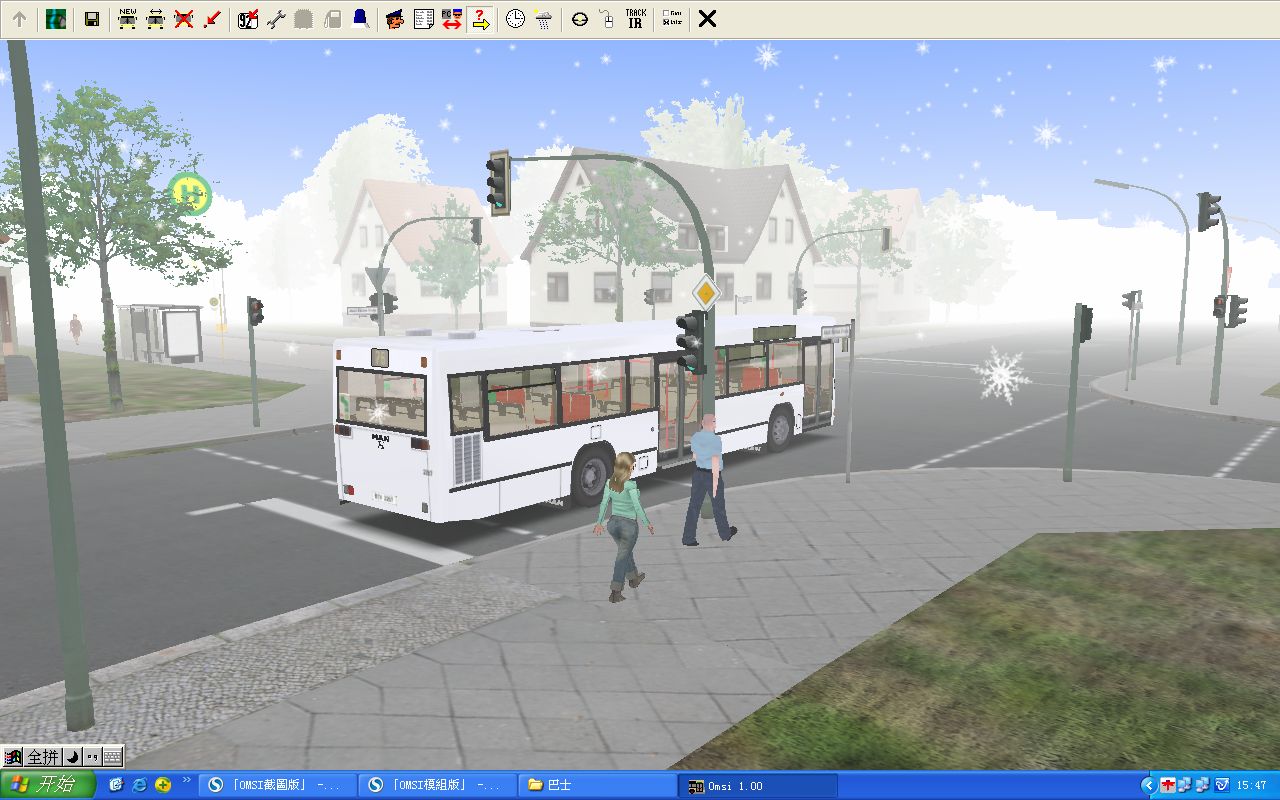This screenshot has height=800, width=1280.
Task: Open the clock time settings
Action: [x=515, y=19]
